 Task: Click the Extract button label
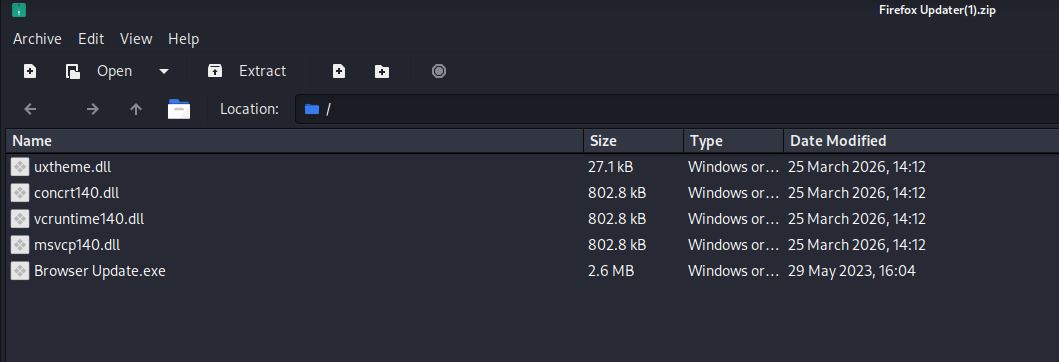263,71
